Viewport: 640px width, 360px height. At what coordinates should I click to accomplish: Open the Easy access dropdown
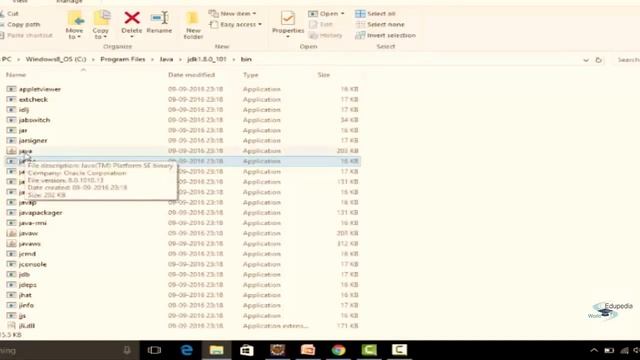236,24
